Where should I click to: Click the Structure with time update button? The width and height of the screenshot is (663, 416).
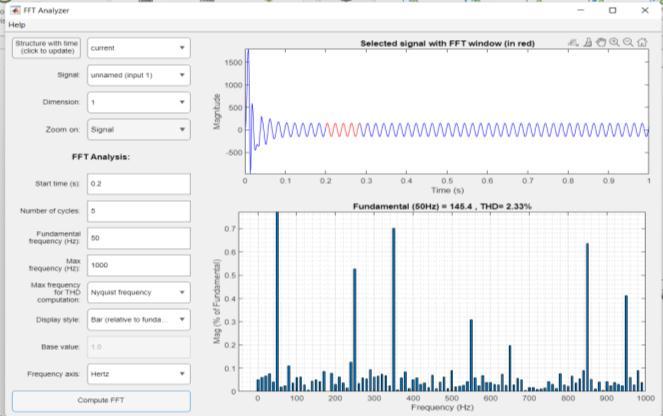47,47
